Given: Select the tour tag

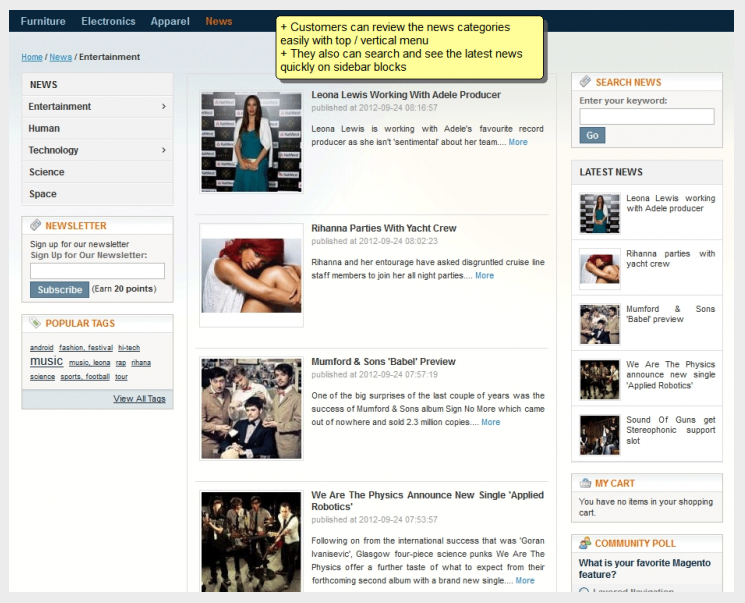Looking at the screenshot, I should [121, 377].
